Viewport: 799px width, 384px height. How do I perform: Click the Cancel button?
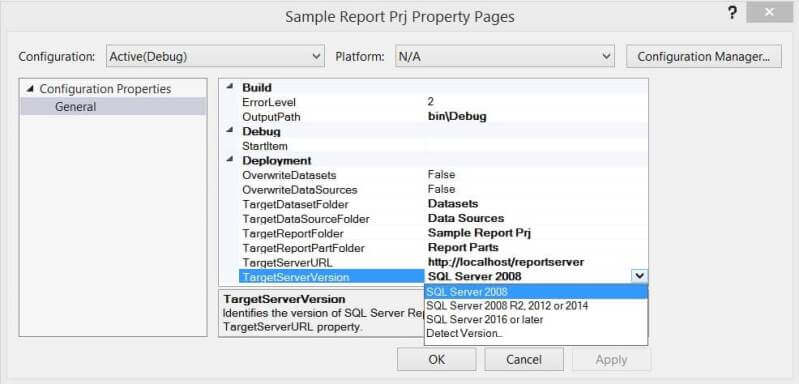(524, 360)
